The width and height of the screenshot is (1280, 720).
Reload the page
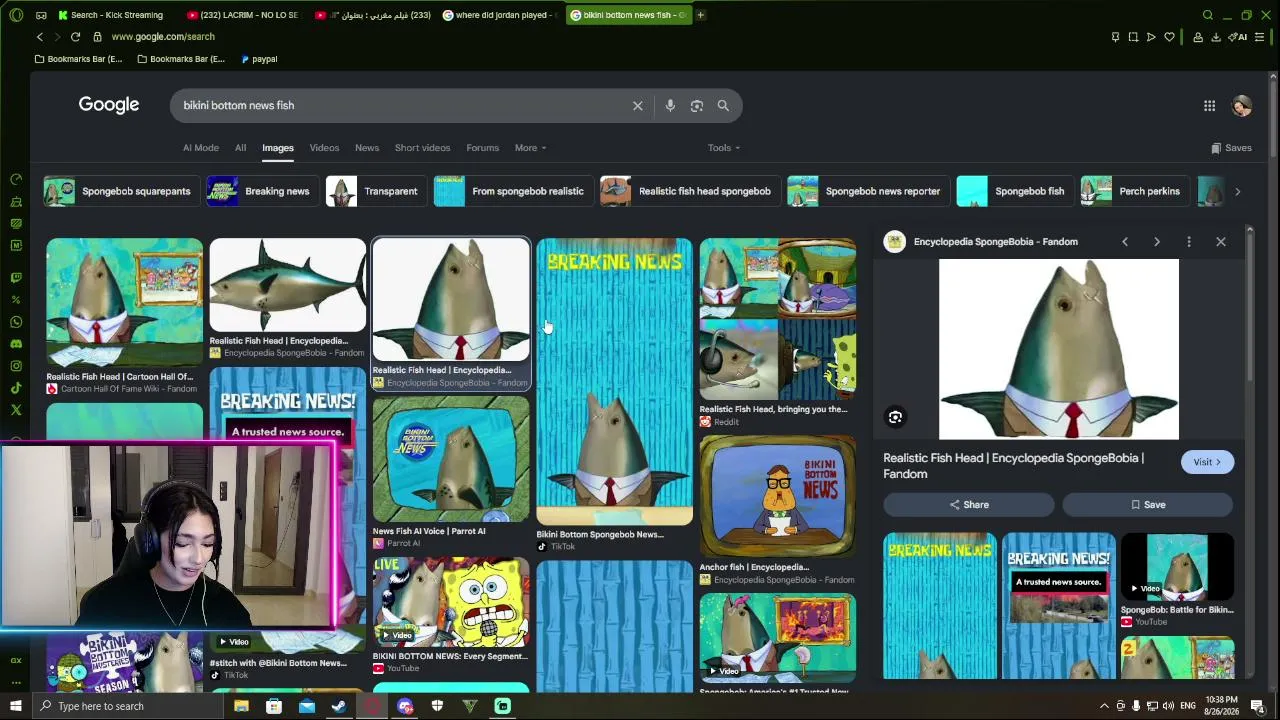[75, 37]
